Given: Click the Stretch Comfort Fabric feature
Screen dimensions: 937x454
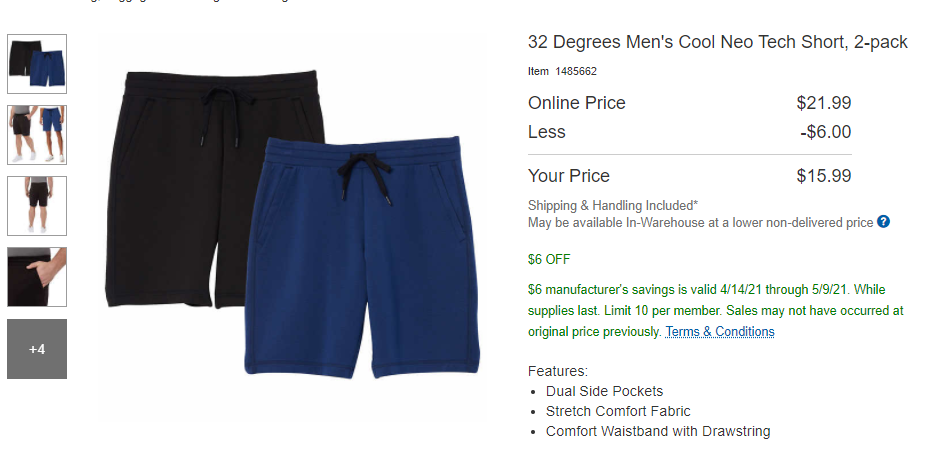Looking at the screenshot, I should (617, 411).
